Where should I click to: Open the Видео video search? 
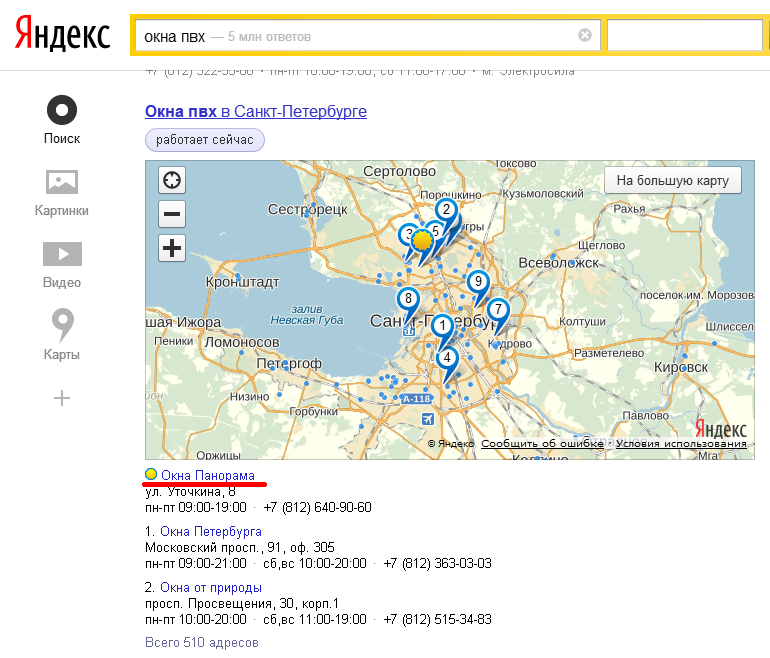tap(62, 264)
